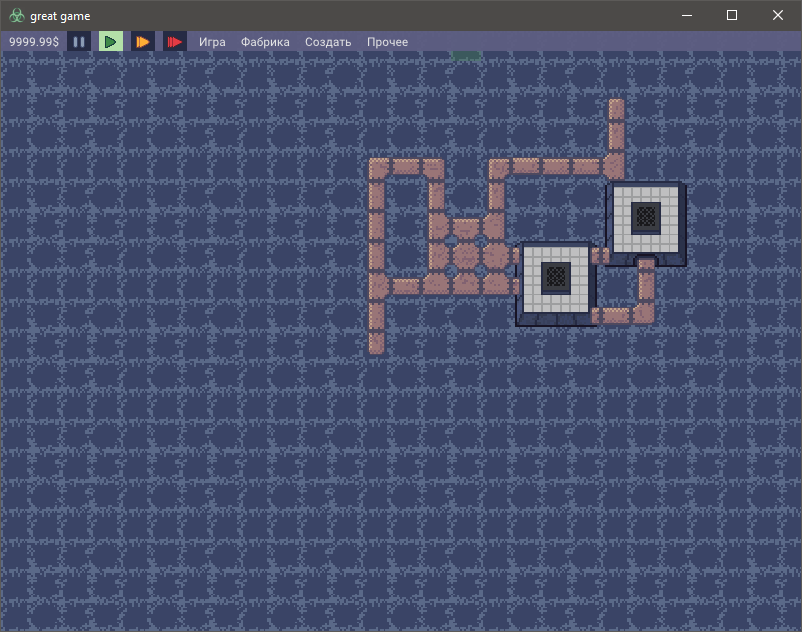Maximize the great game window
Viewport: 802px width, 632px height.
[732, 15]
